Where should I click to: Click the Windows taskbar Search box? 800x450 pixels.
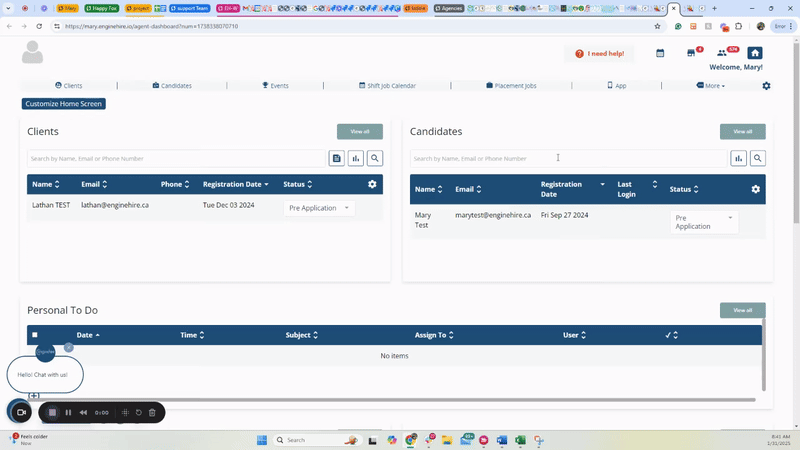tap(316, 440)
